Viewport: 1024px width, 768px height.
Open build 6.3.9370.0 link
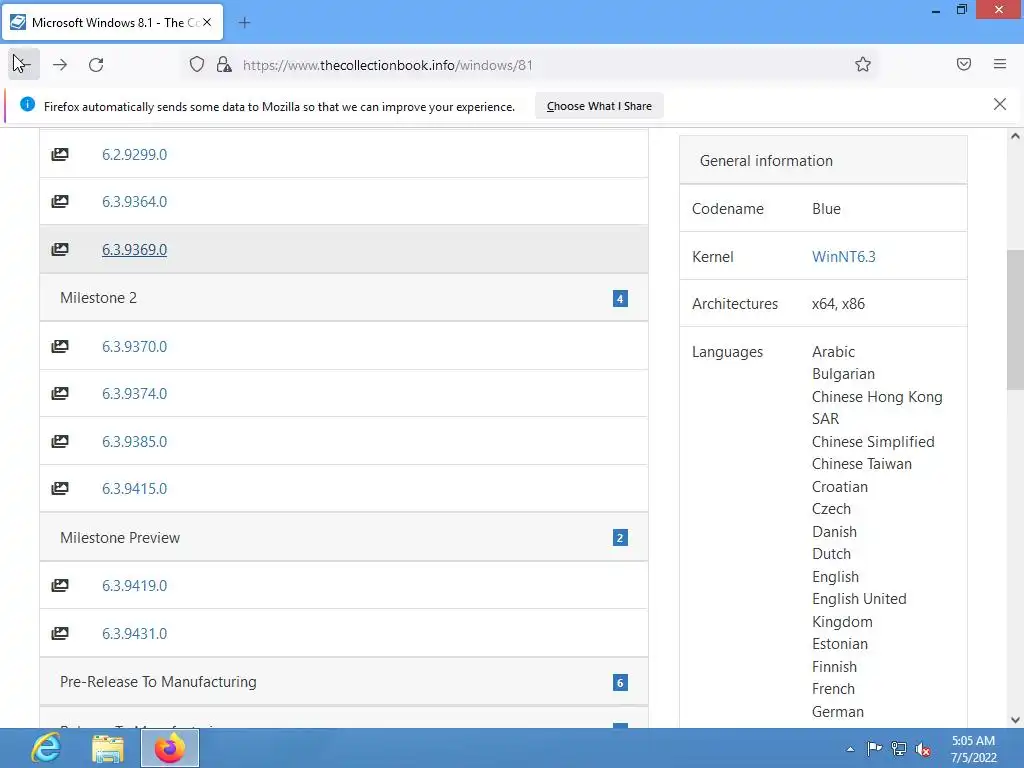pyautogui.click(x=134, y=347)
